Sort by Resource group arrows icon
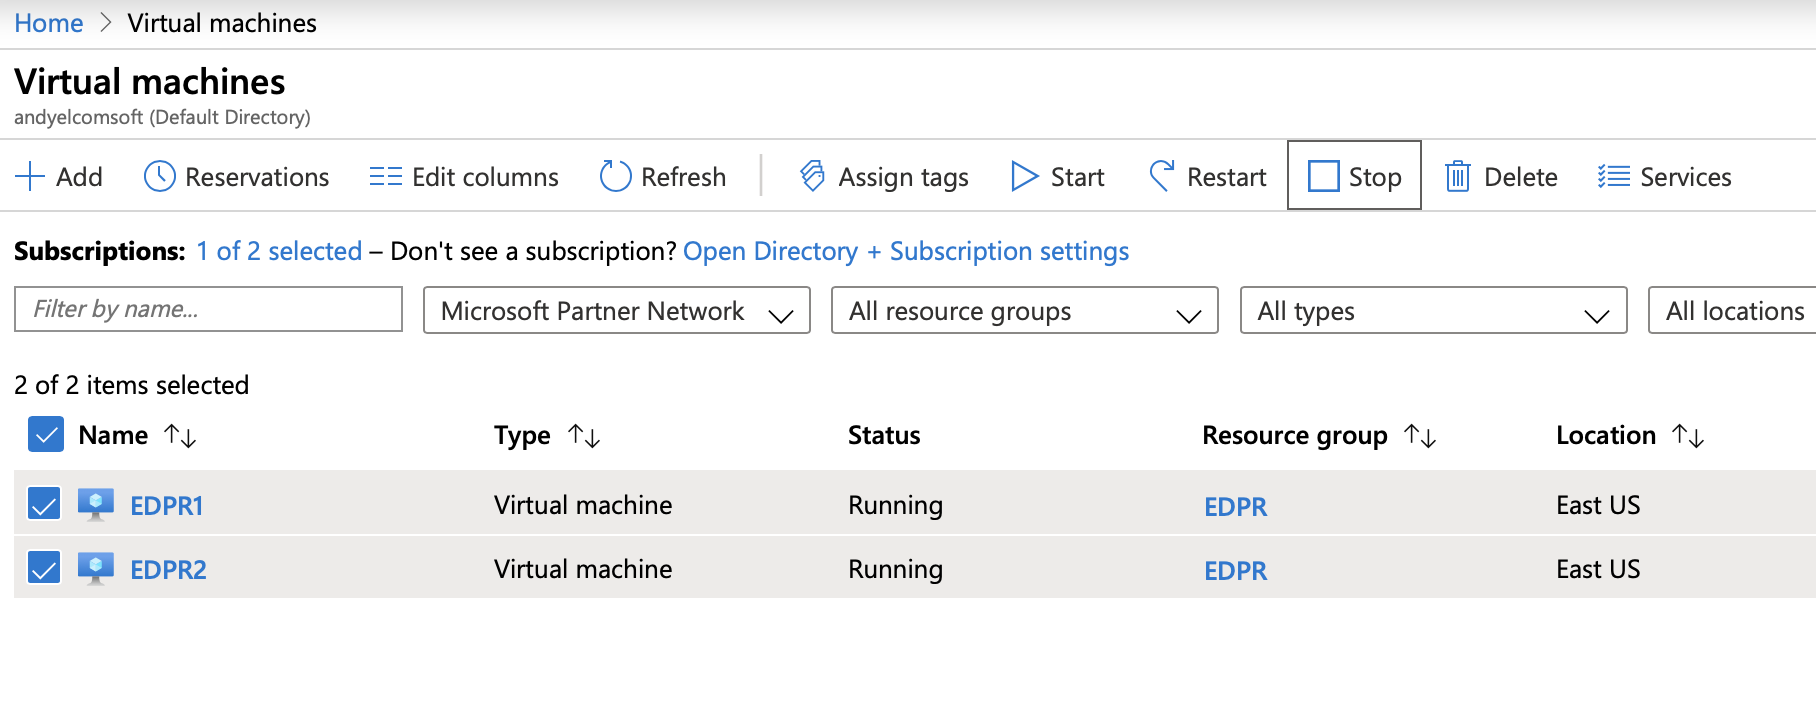 coord(1420,435)
